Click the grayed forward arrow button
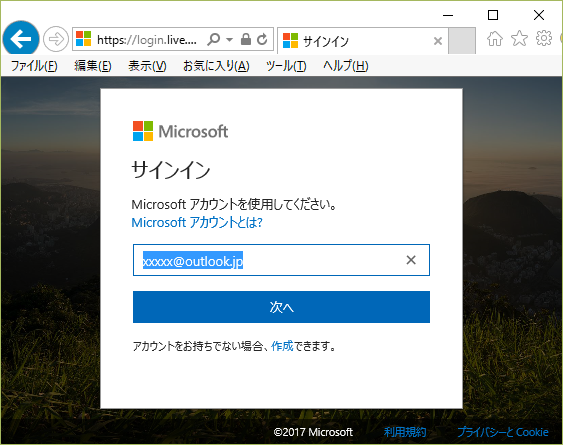 click(56, 39)
